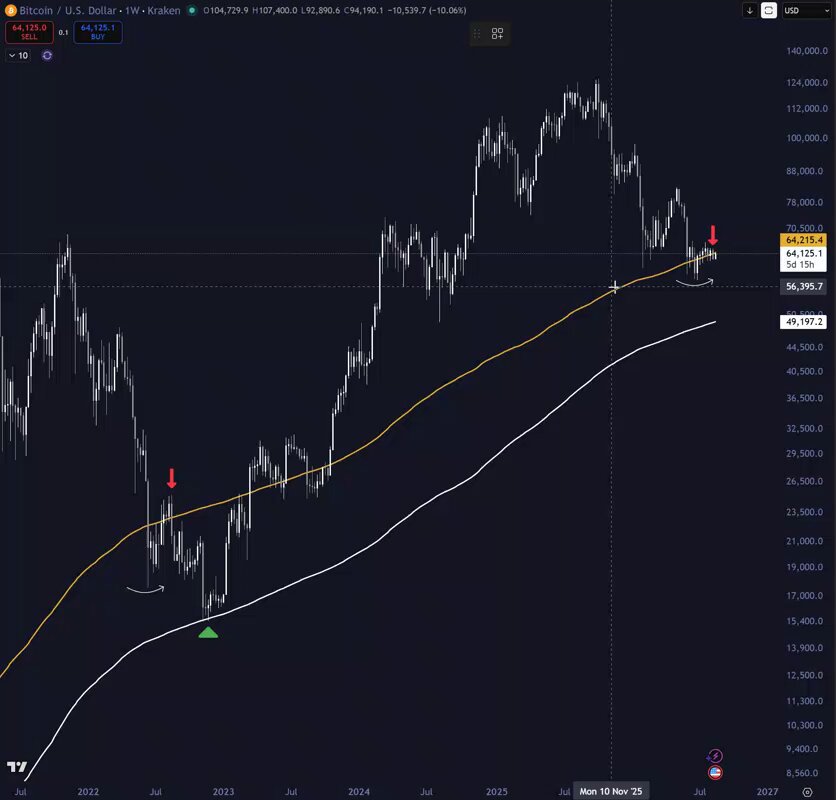Open chart settings hexagon gear icon
This screenshot has width=836, height=800.
[807, 792]
